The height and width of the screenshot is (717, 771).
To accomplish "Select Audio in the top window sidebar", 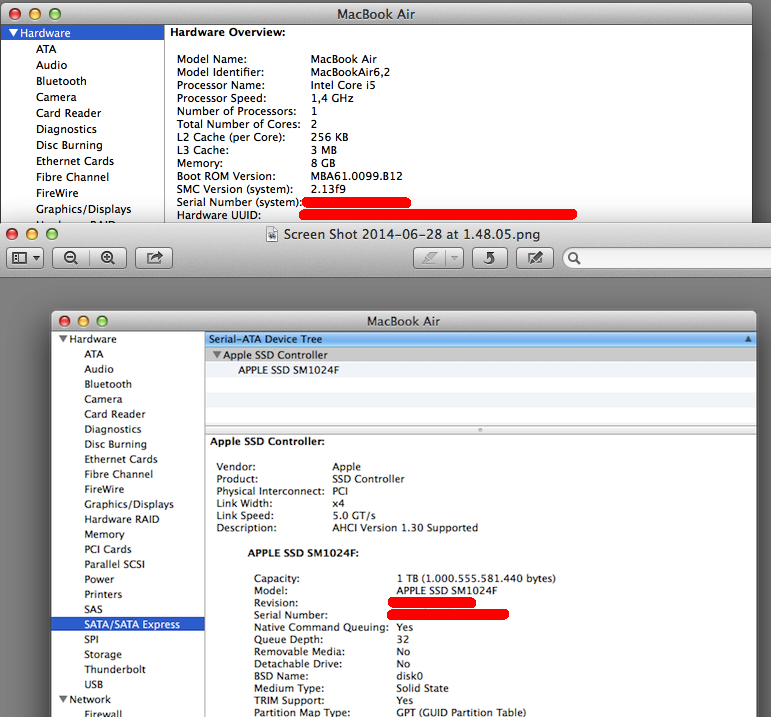I will (52, 65).
